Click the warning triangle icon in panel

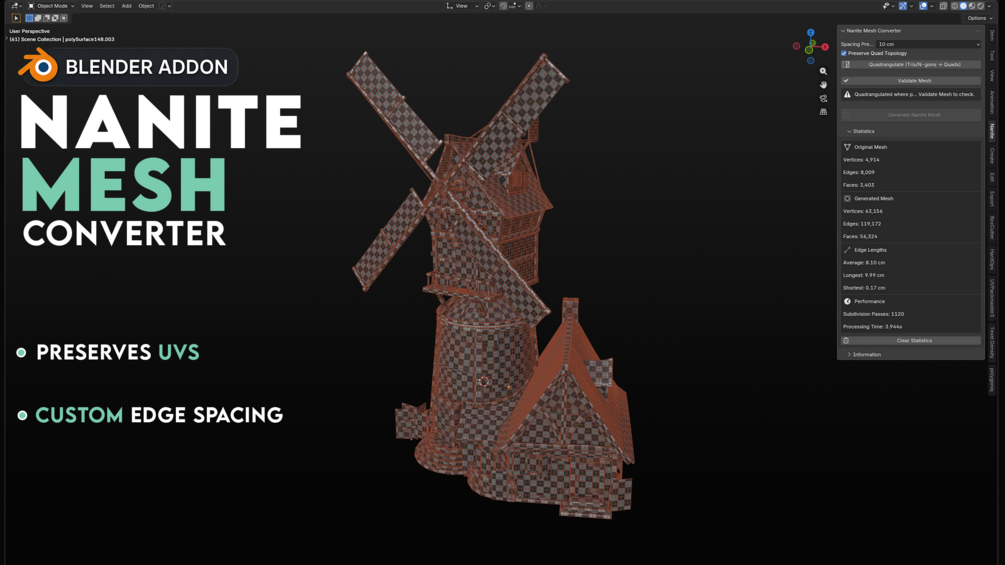847,94
